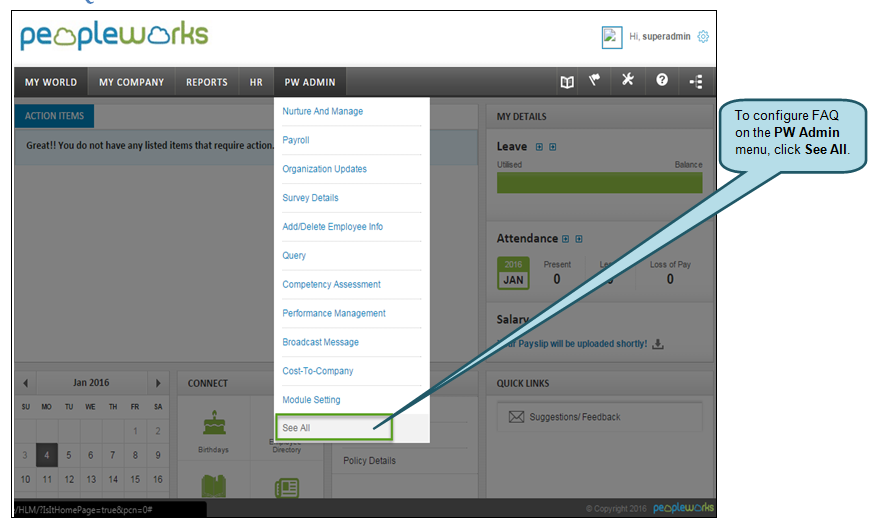The width and height of the screenshot is (869, 527).
Task: Choose Payroll from the PW Admin menu
Action: pos(296,140)
